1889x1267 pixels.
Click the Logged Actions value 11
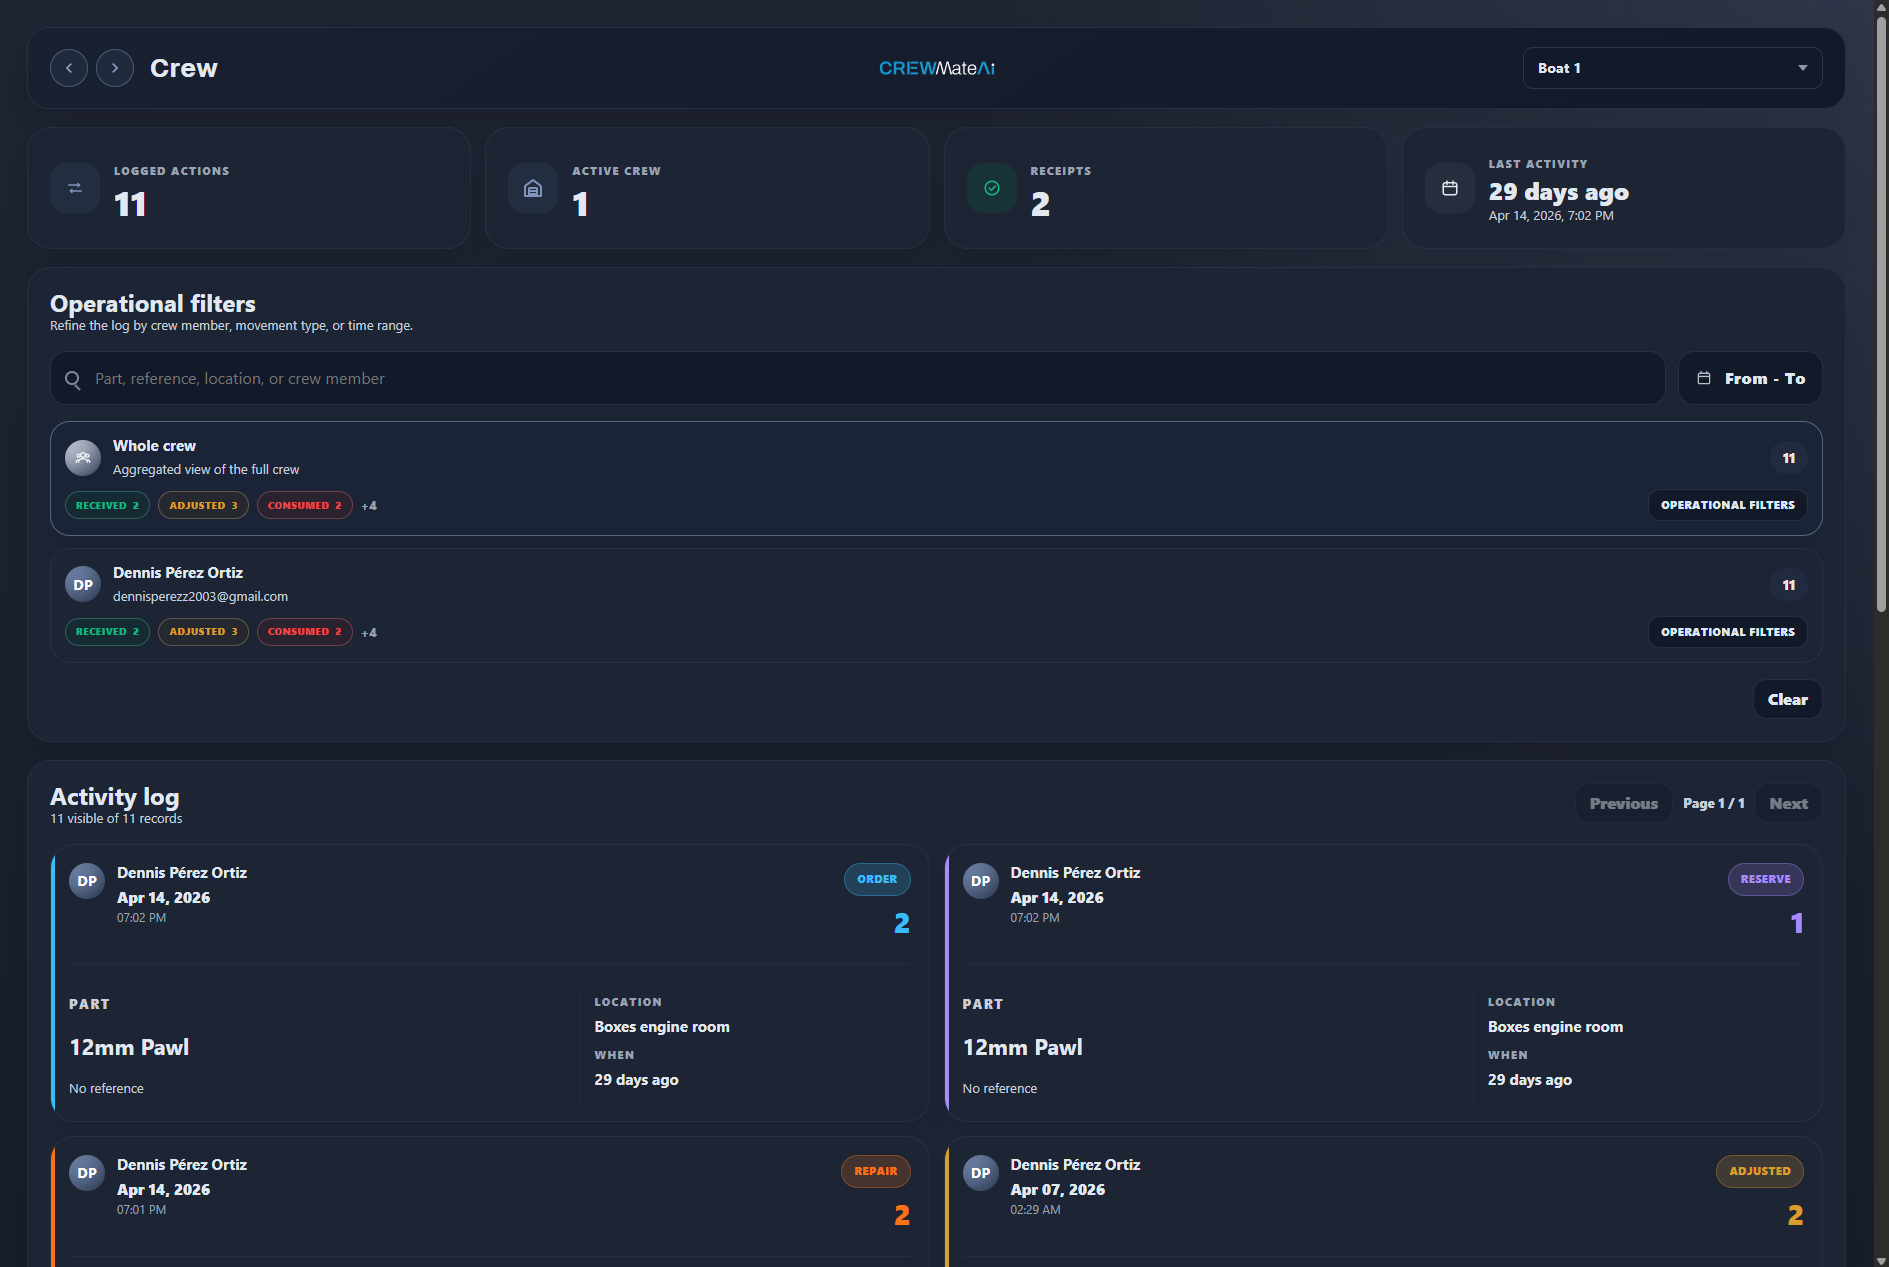tap(130, 205)
